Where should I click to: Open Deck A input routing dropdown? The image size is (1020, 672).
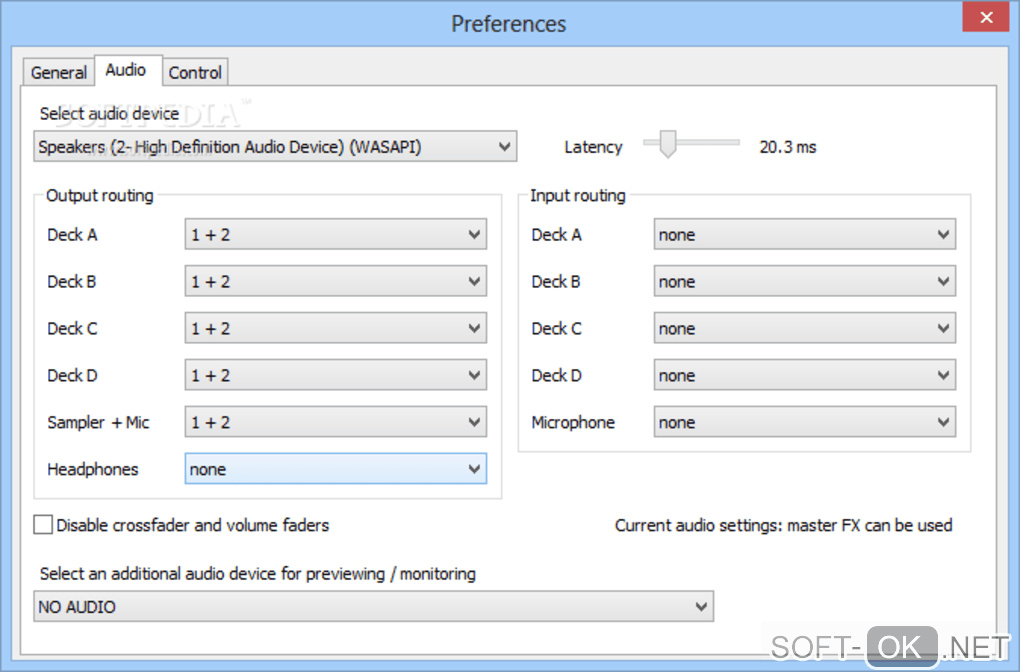[x=804, y=235]
